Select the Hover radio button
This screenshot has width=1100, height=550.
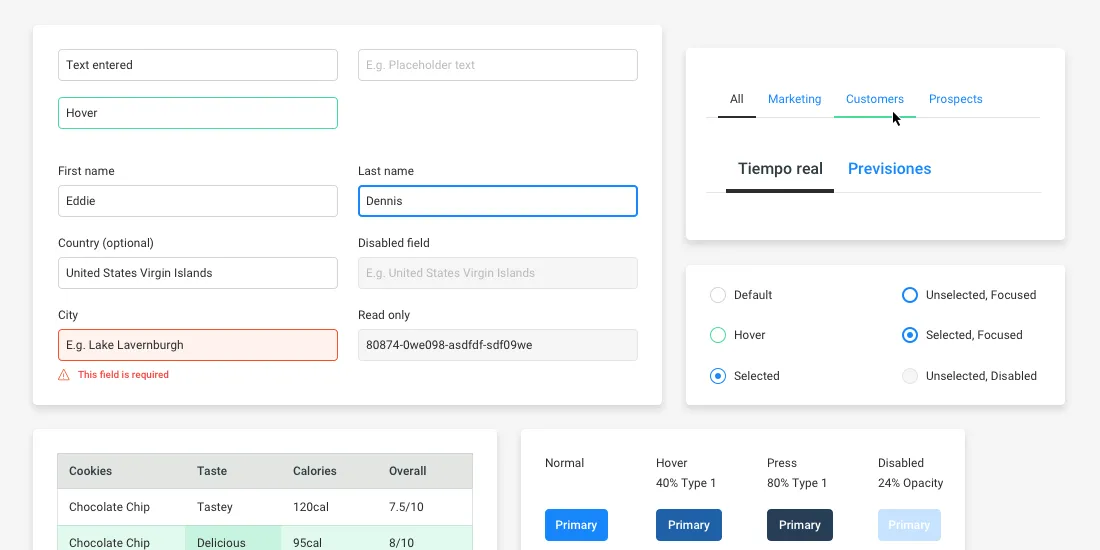pos(717,335)
